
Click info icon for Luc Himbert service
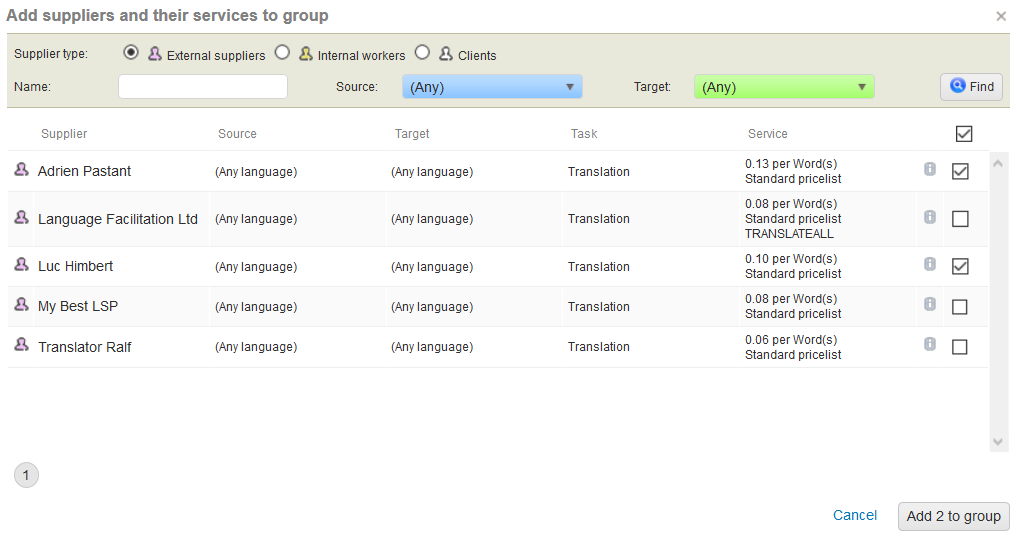(930, 264)
